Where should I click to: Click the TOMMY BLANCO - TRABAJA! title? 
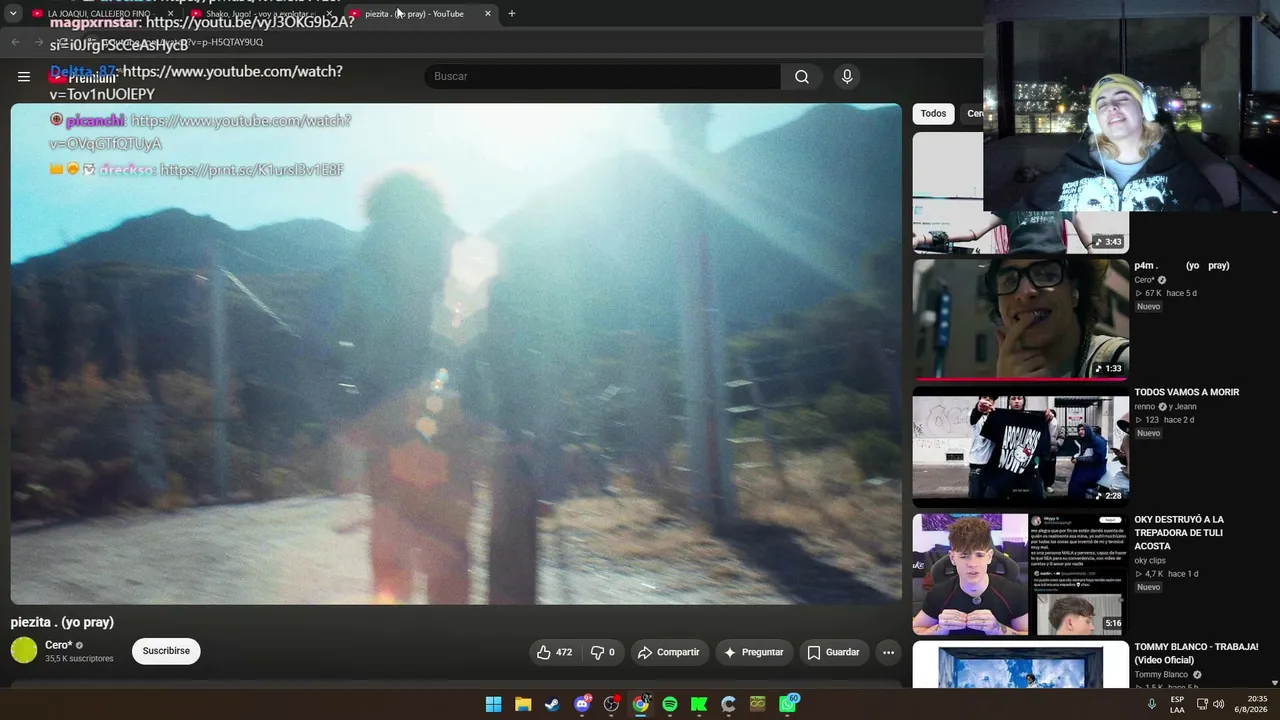pos(1196,653)
